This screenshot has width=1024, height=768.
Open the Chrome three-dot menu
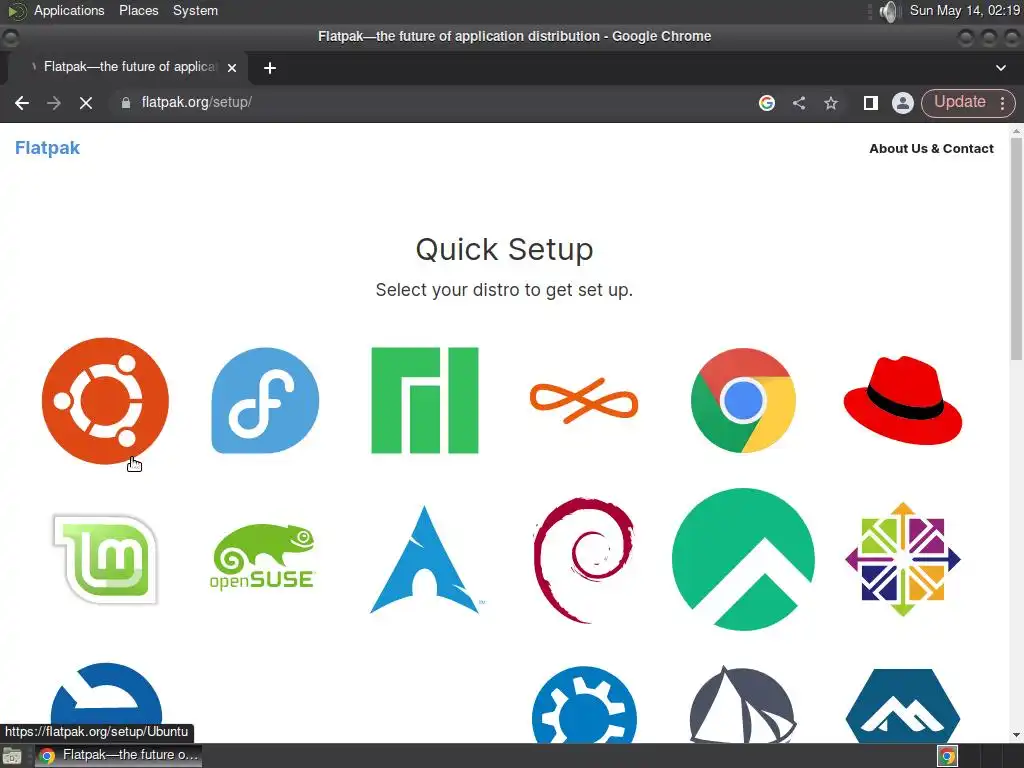(1002, 103)
